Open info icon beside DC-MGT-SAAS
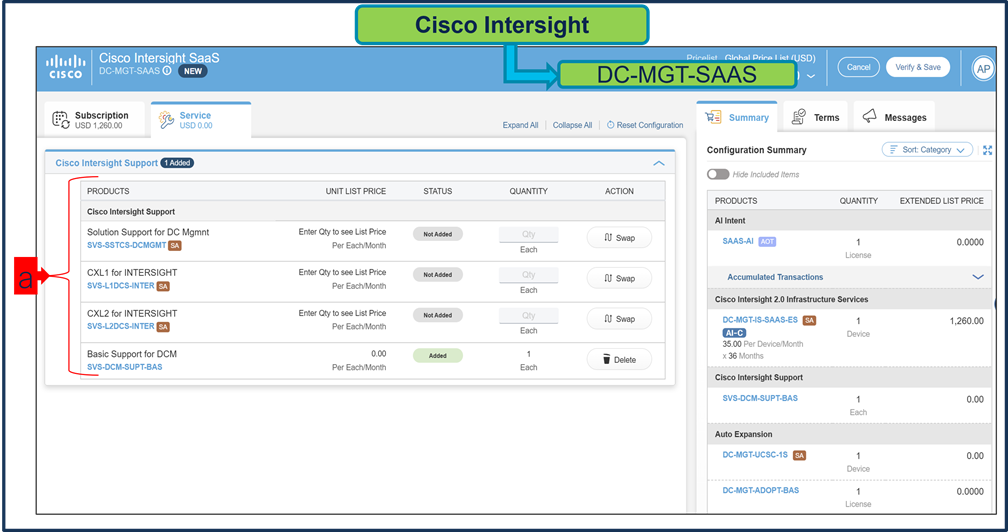The width and height of the screenshot is (1008, 532). coord(167,71)
